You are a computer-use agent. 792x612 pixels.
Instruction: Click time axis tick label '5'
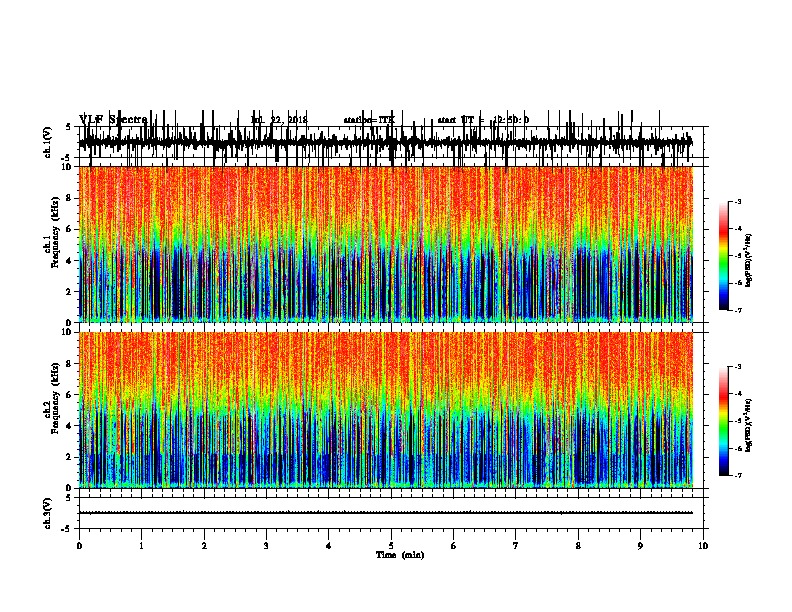tap(391, 546)
